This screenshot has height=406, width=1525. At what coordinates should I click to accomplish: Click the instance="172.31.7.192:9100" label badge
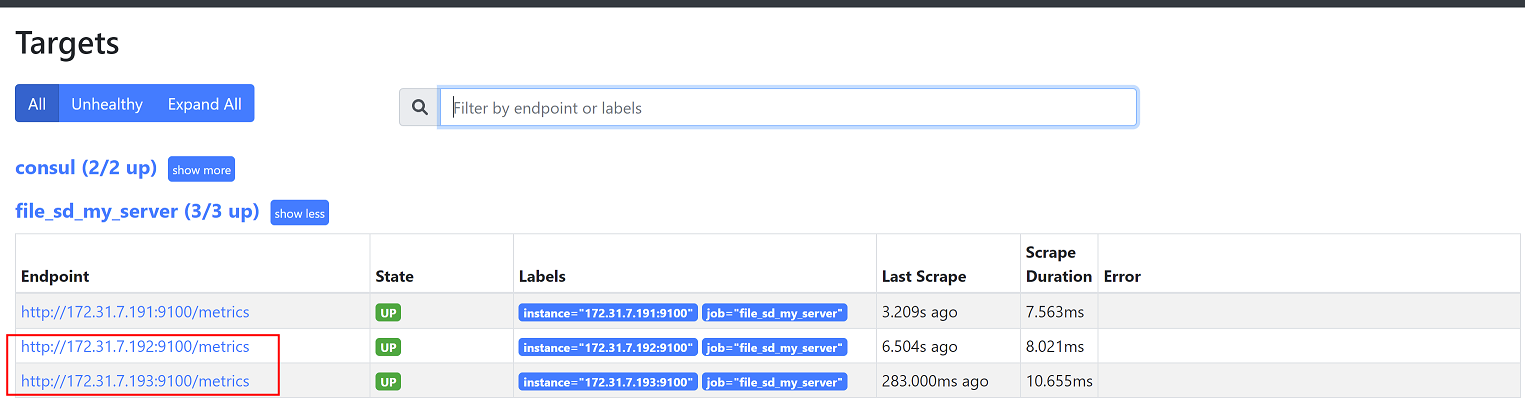607,348
